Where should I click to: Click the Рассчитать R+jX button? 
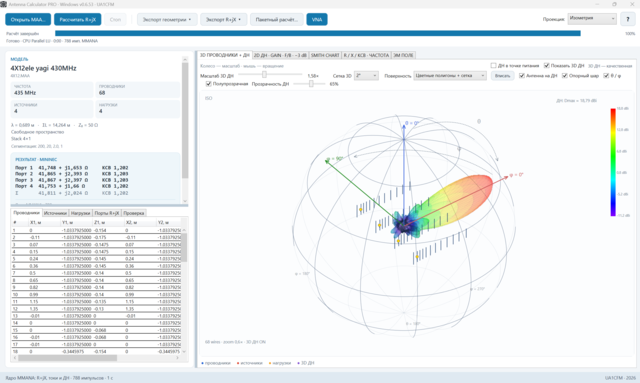click(x=78, y=20)
